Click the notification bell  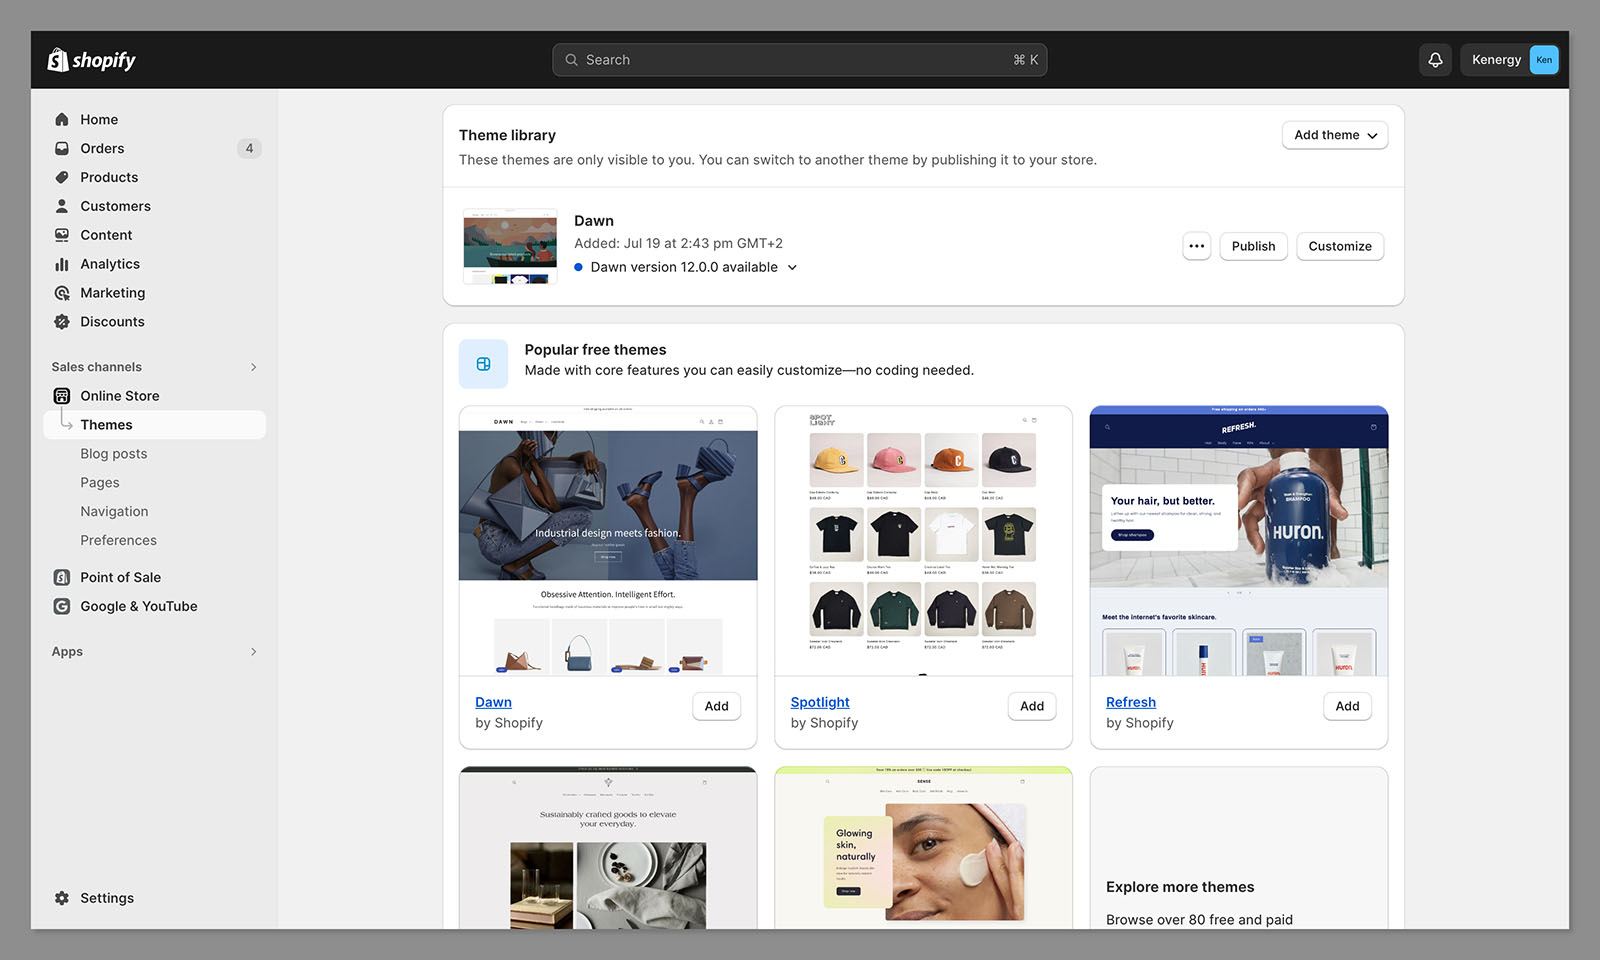(x=1435, y=59)
